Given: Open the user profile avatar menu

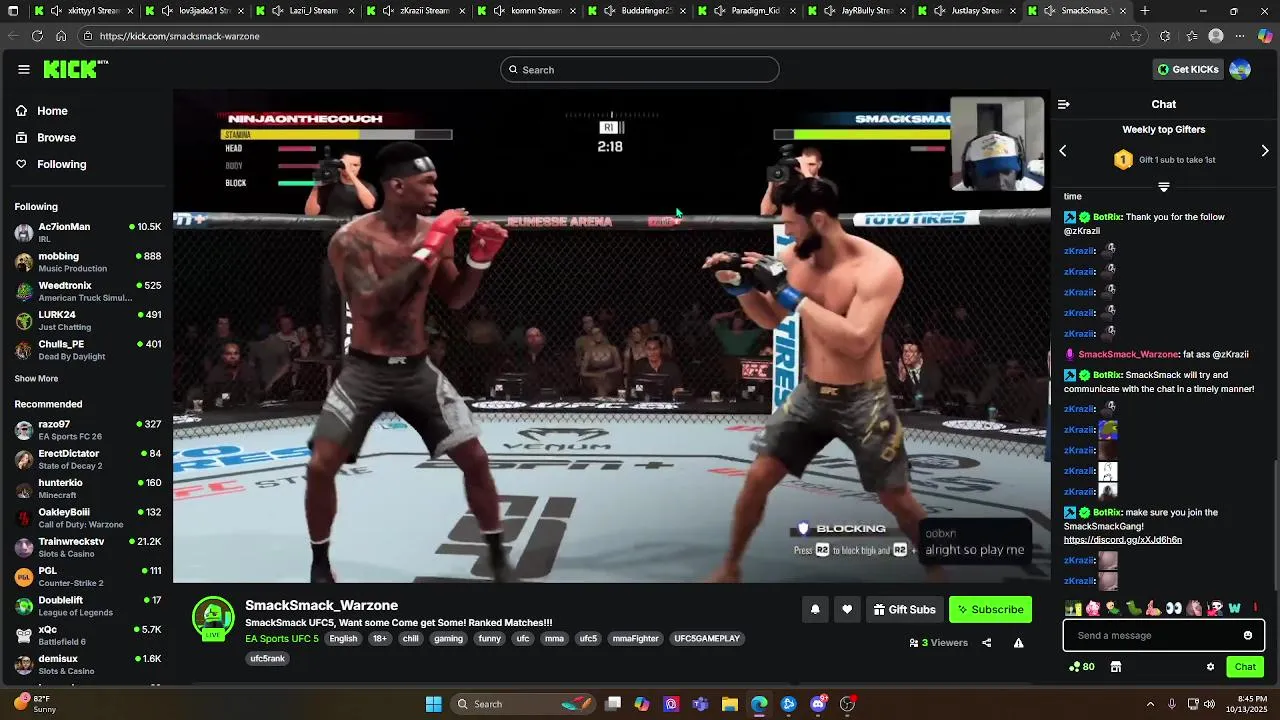Looking at the screenshot, I should click(x=1240, y=69).
